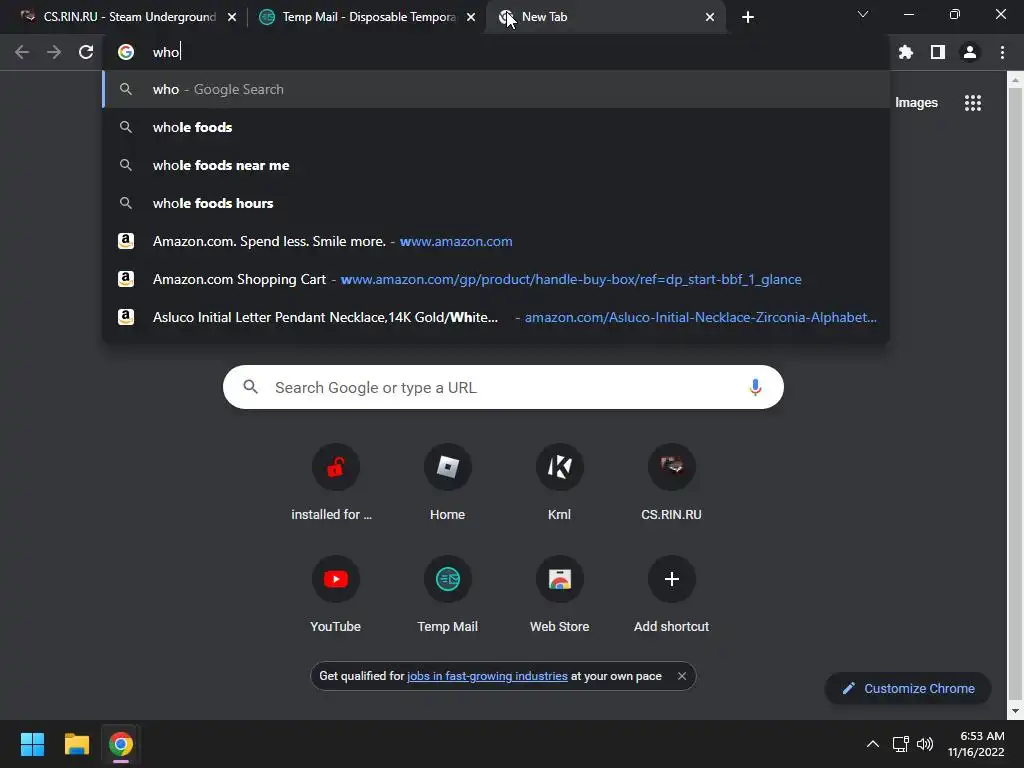The height and width of the screenshot is (768, 1024).
Task: Start voice search with the microphone
Action: point(755,387)
